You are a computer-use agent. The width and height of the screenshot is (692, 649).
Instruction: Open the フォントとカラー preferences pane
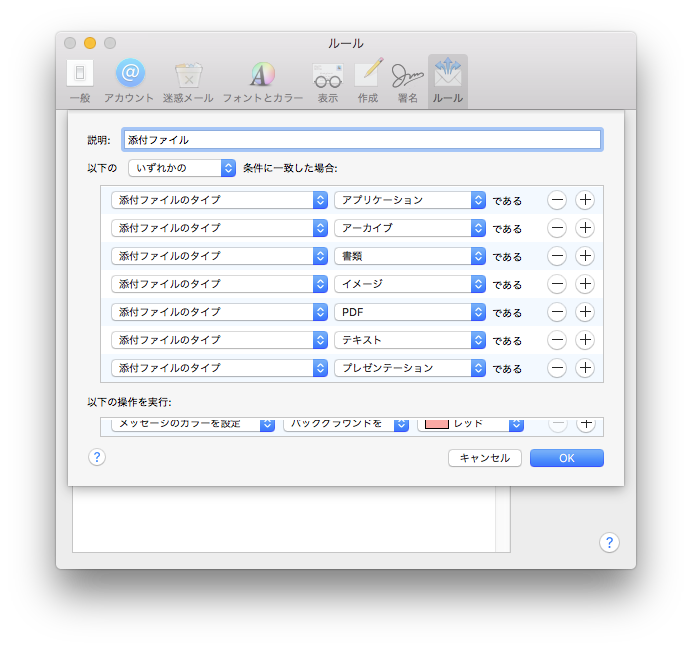(x=262, y=80)
